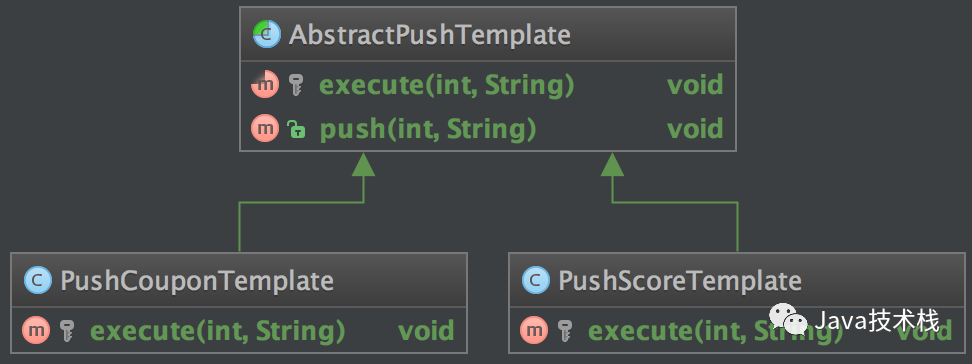The width and height of the screenshot is (972, 364).
Task: Select the push(int, String) method row
Action: tap(488, 129)
